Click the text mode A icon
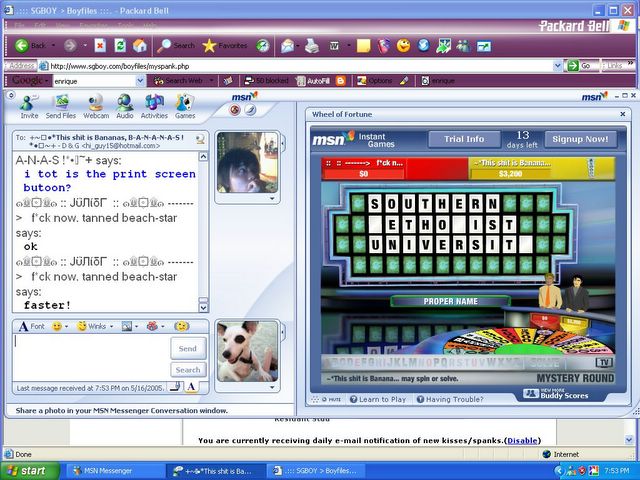 (x=191, y=387)
